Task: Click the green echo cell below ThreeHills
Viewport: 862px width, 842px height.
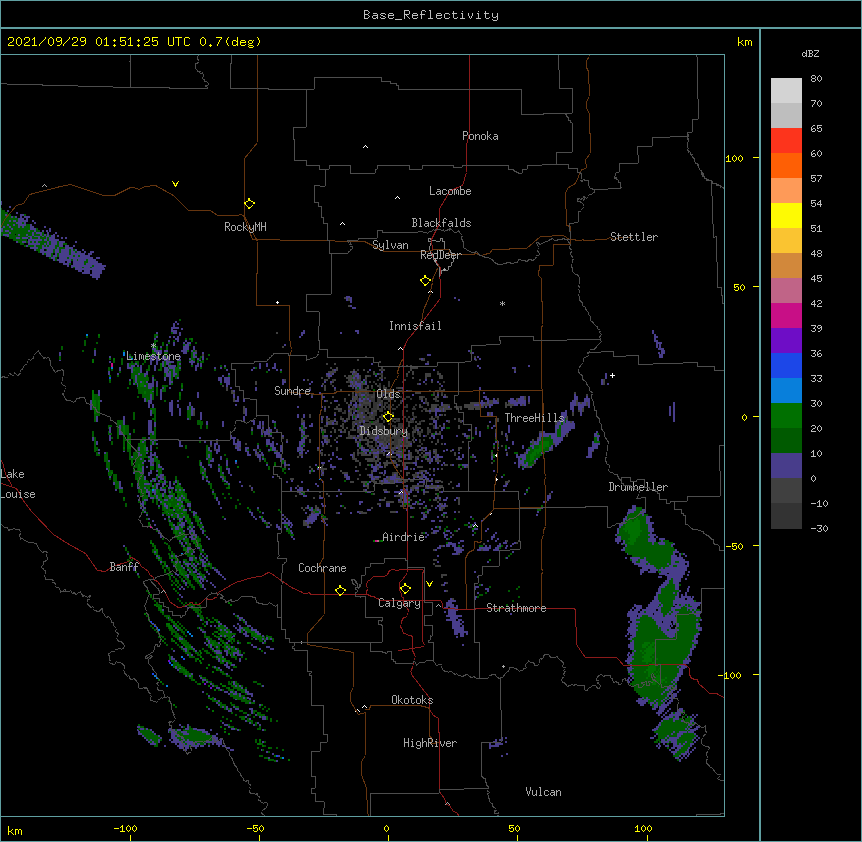Action: pyautogui.click(x=541, y=446)
